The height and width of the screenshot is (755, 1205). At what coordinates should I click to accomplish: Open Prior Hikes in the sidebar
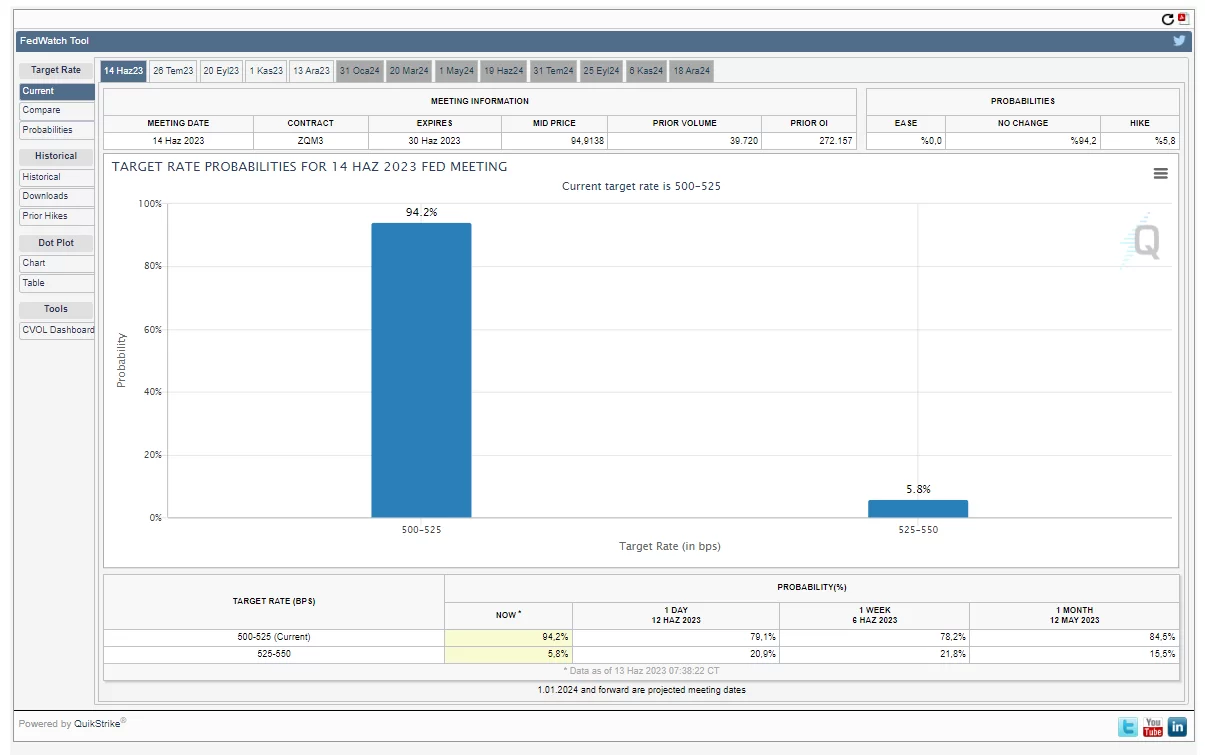coord(57,216)
